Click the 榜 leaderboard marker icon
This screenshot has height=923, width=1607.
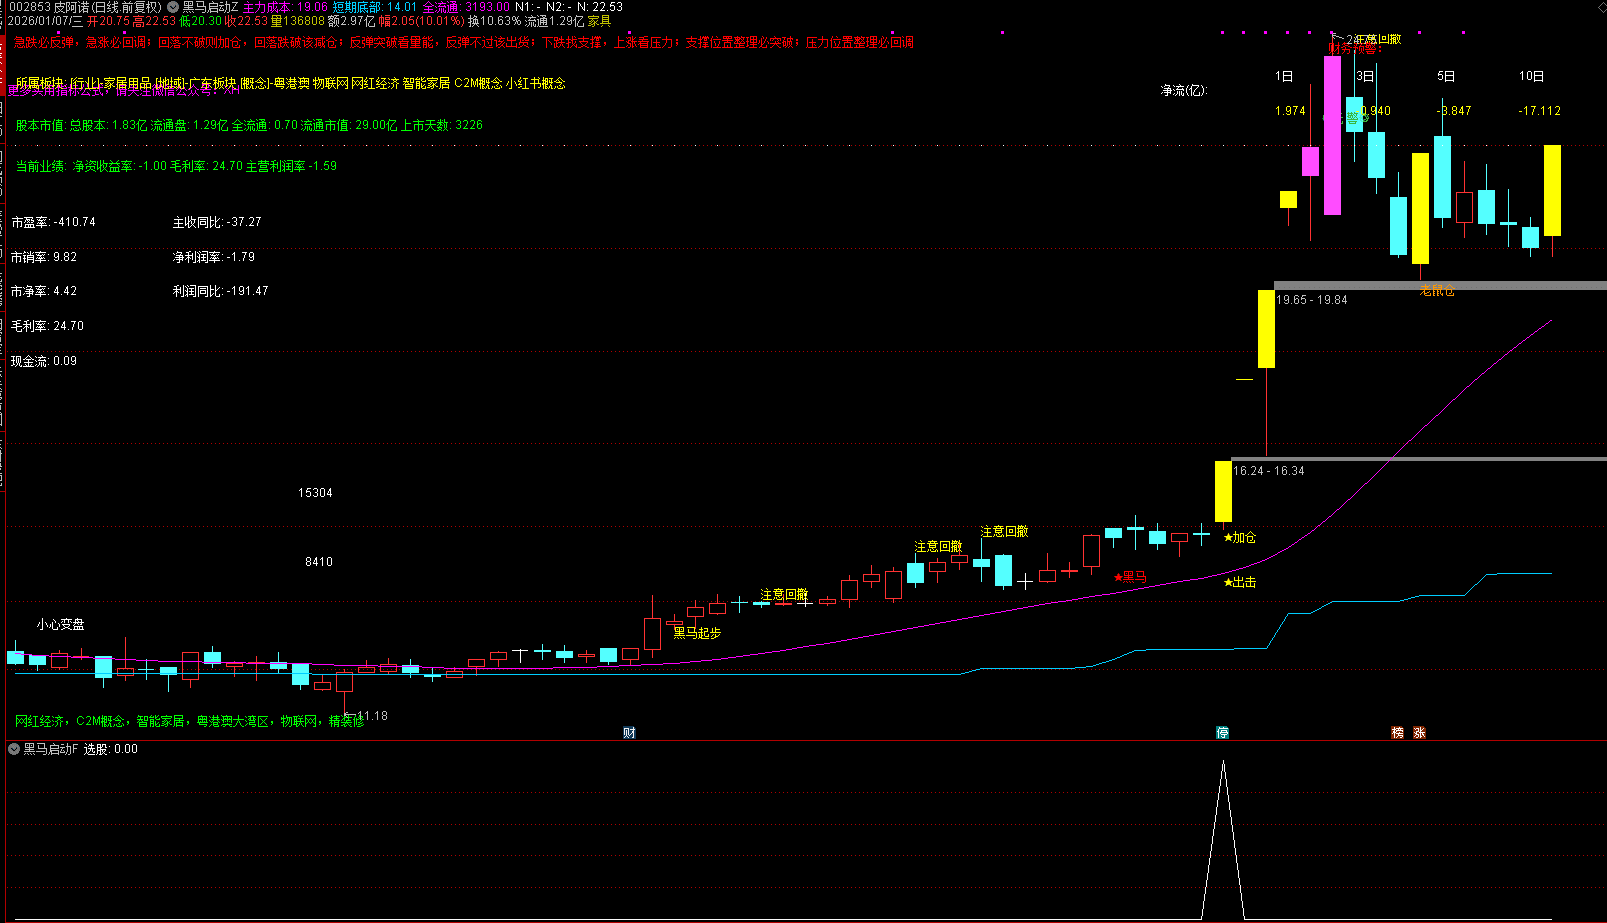point(1398,733)
